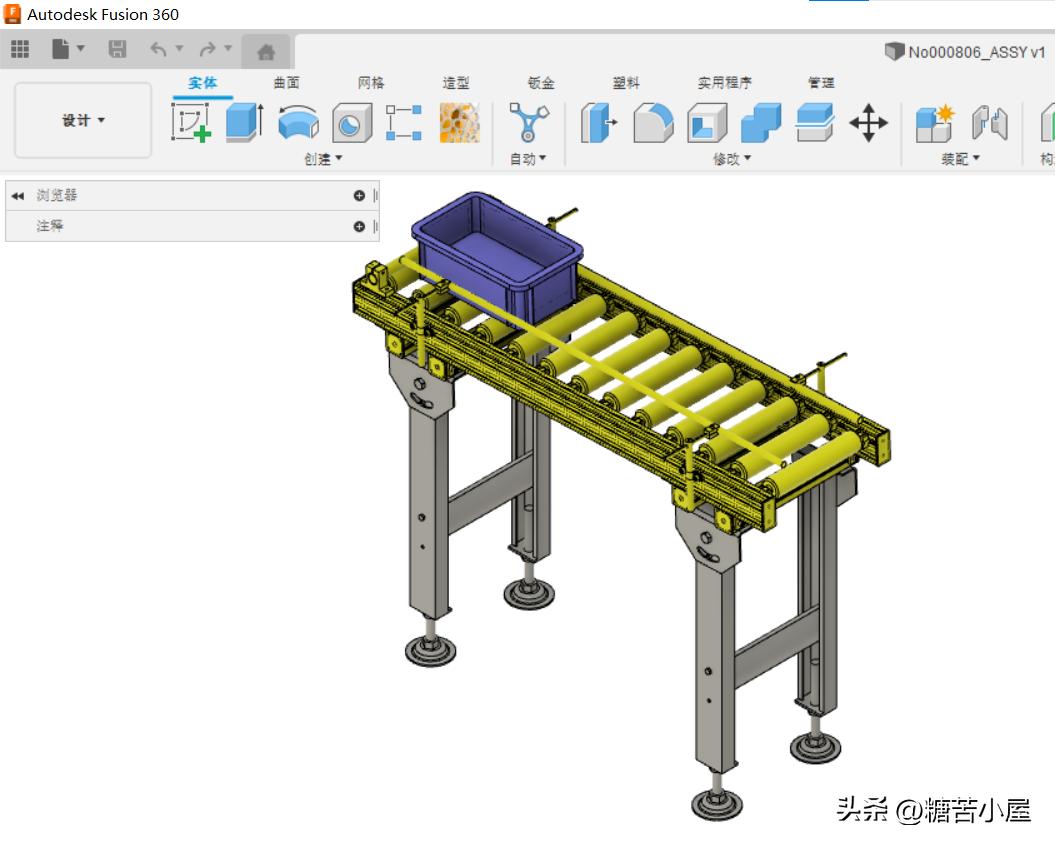
Task: Click the Redo arrow
Action: click(207, 49)
